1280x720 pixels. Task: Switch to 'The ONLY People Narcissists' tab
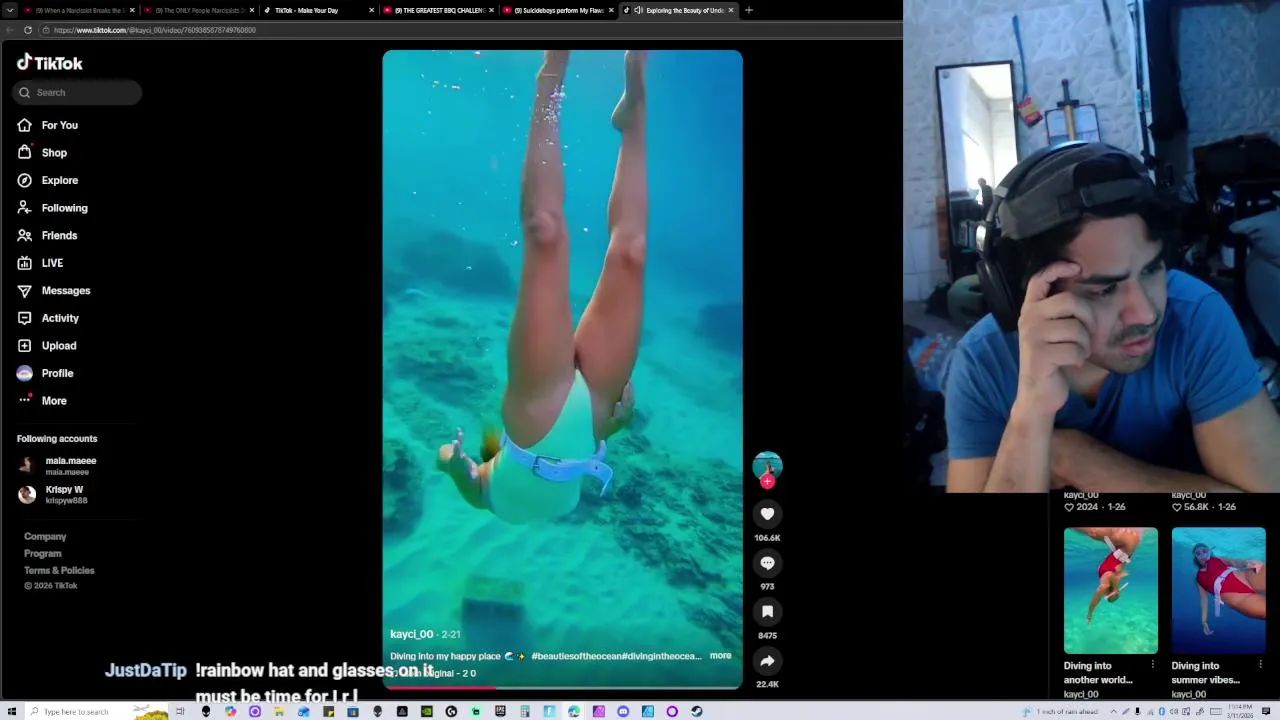pyautogui.click(x=198, y=10)
